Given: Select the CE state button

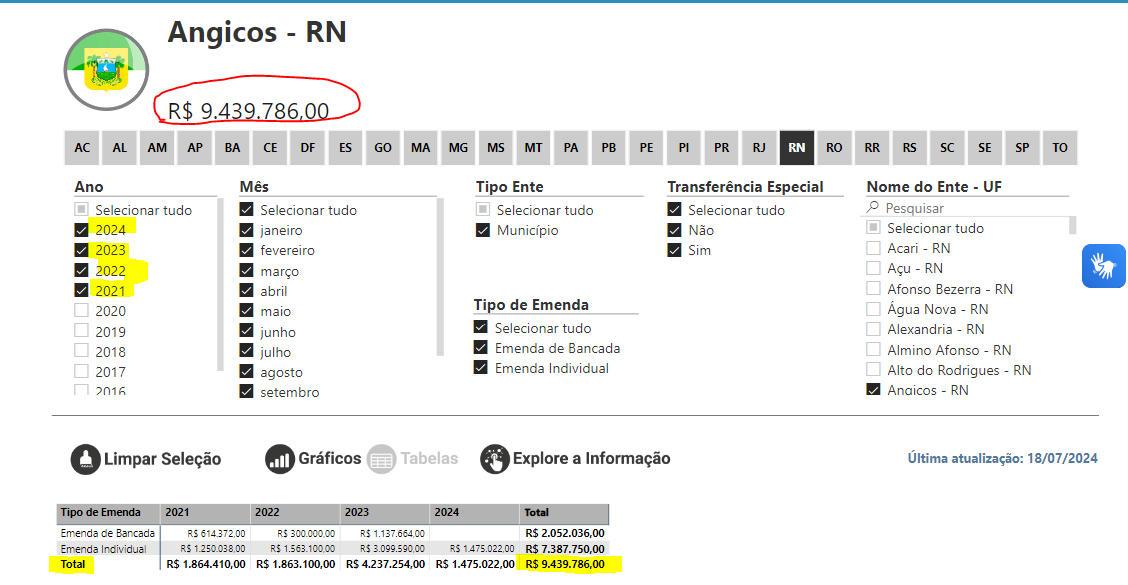Looking at the screenshot, I should click(270, 148).
